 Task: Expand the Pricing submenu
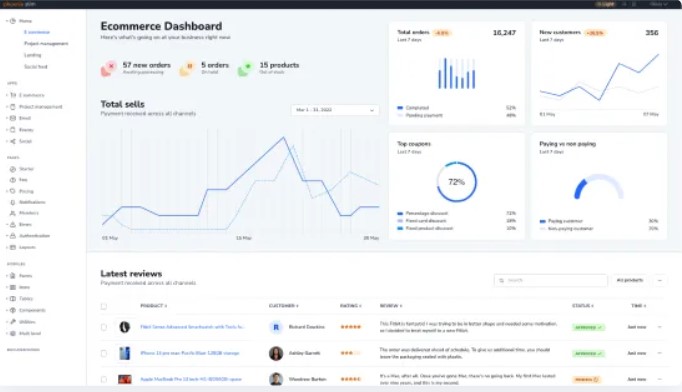click(7, 191)
